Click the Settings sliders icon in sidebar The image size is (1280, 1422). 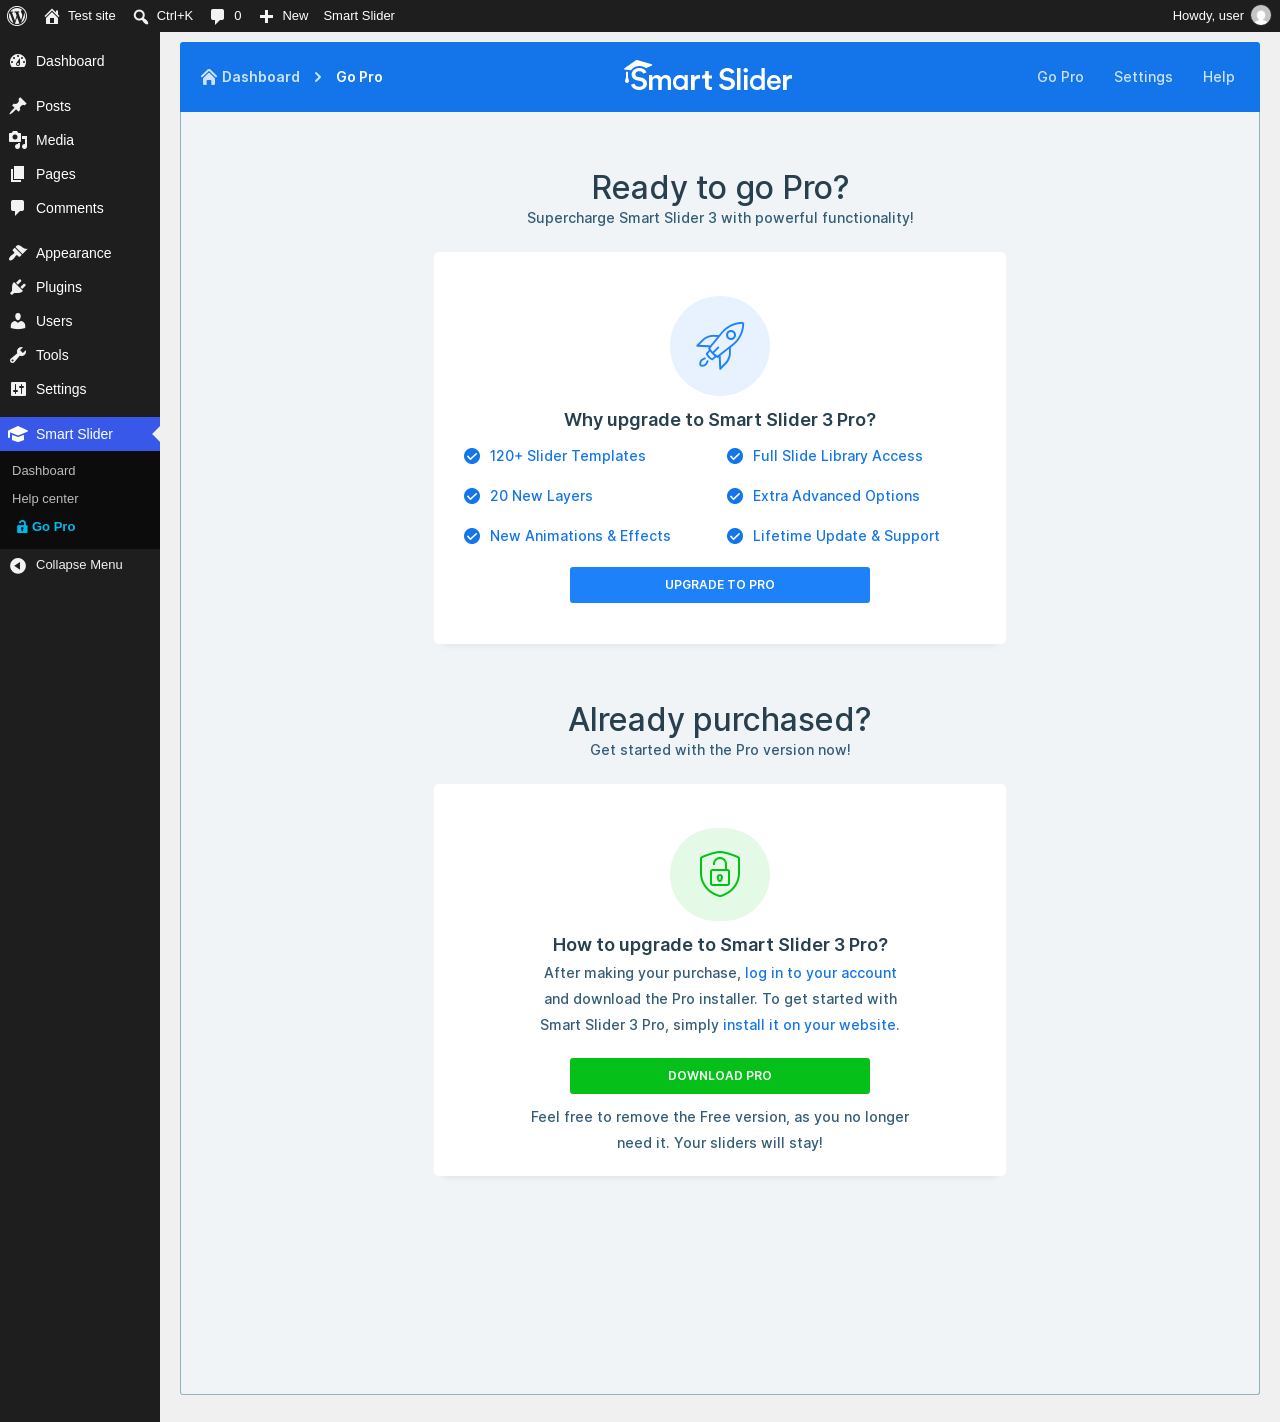tap(18, 389)
